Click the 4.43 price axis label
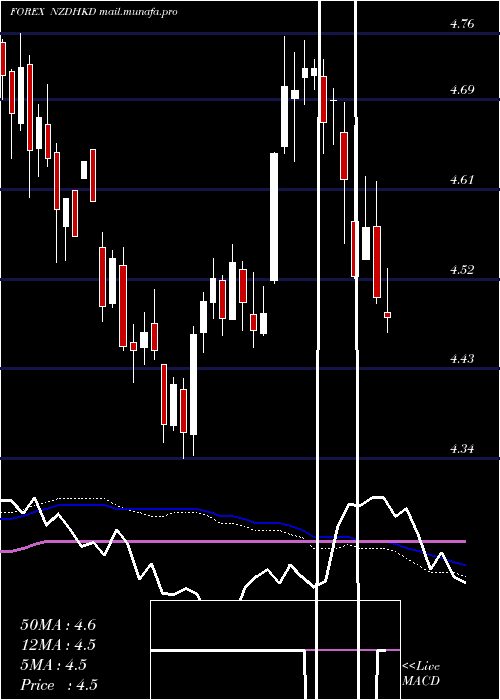Viewport: 500px width, 700px height. click(462, 358)
